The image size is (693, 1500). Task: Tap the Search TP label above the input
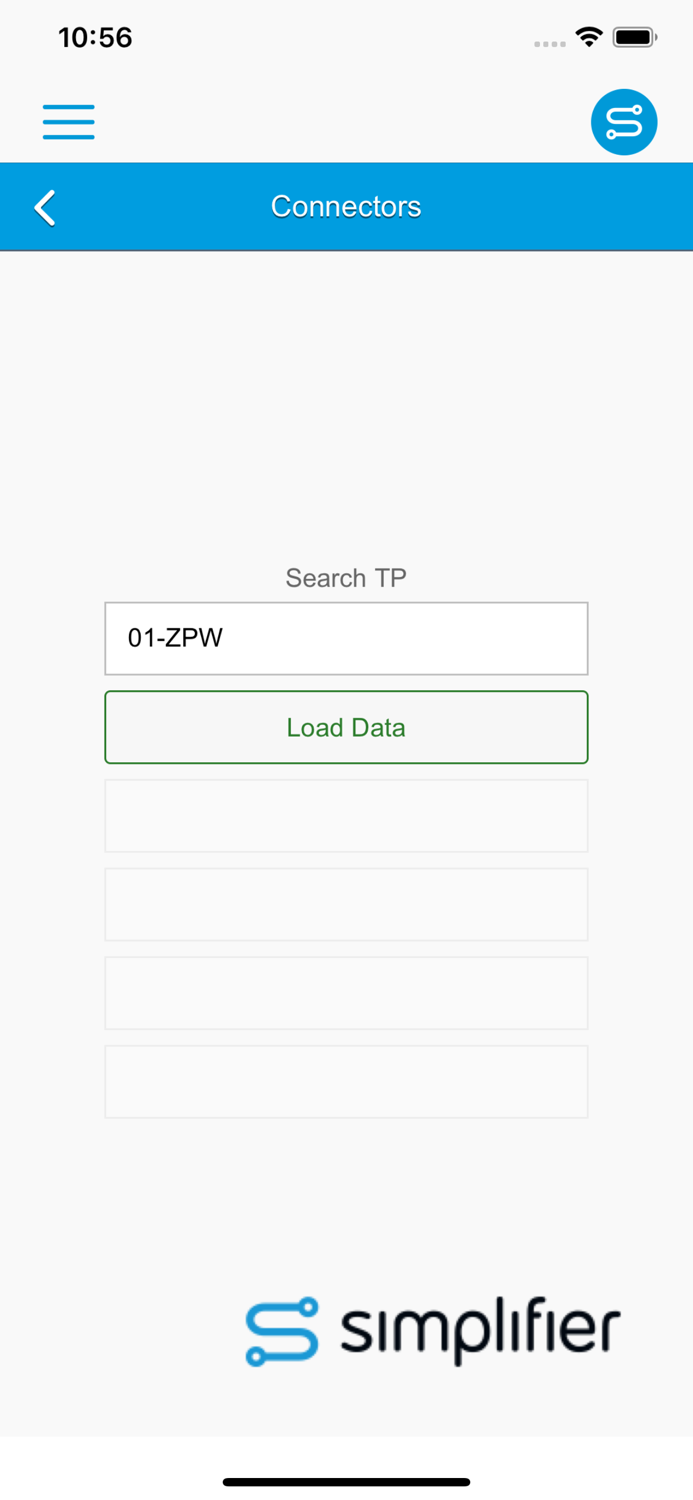click(x=346, y=577)
